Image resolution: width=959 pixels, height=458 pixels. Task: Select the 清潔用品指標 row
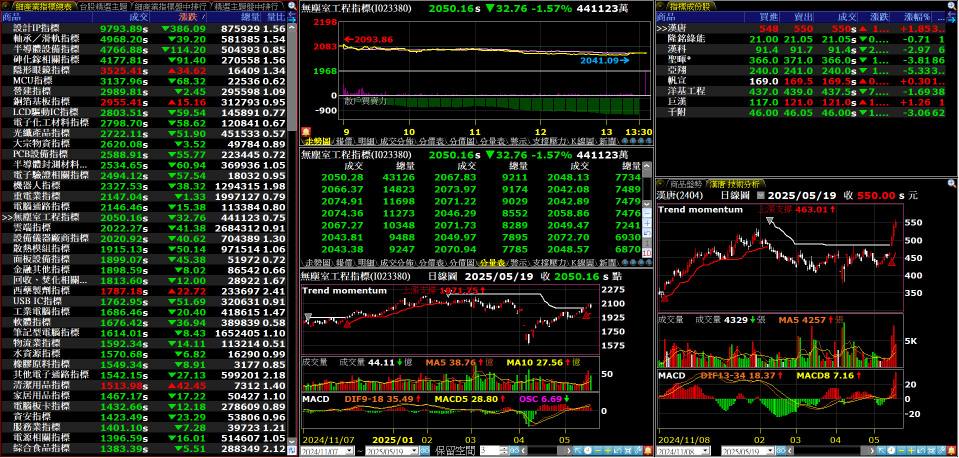tap(144, 385)
